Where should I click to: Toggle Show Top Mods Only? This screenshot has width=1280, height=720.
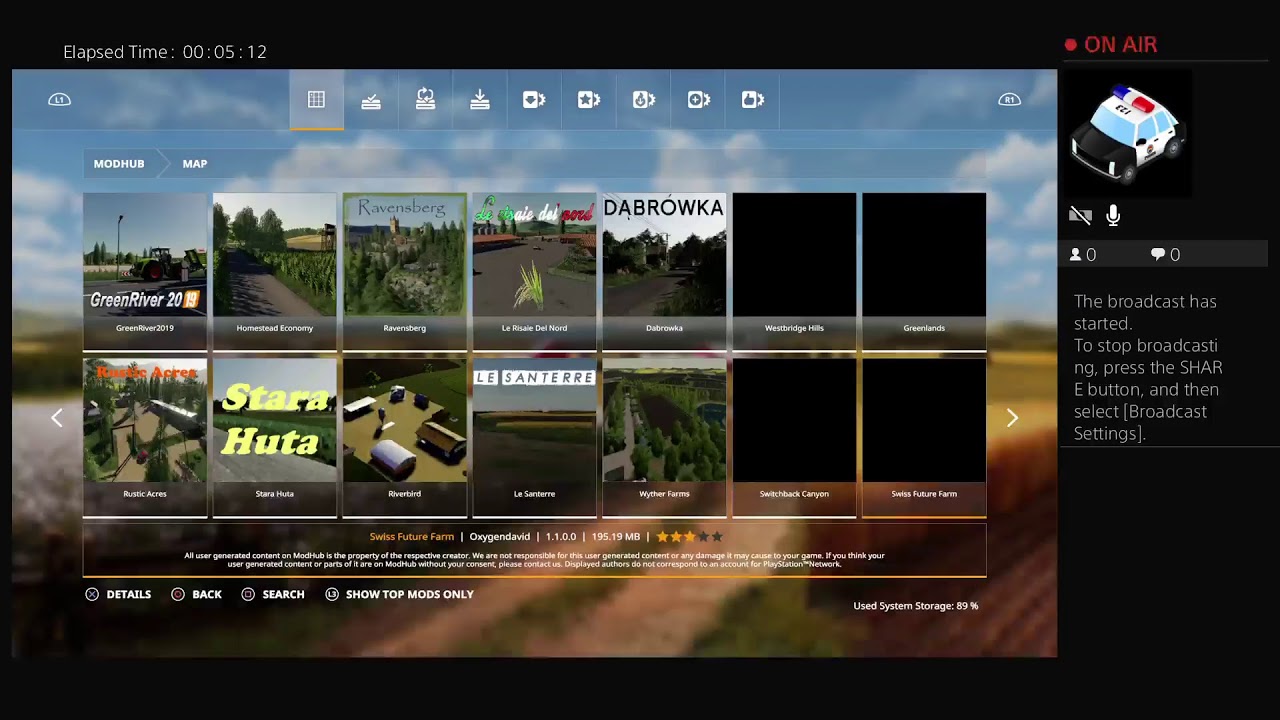[410, 594]
